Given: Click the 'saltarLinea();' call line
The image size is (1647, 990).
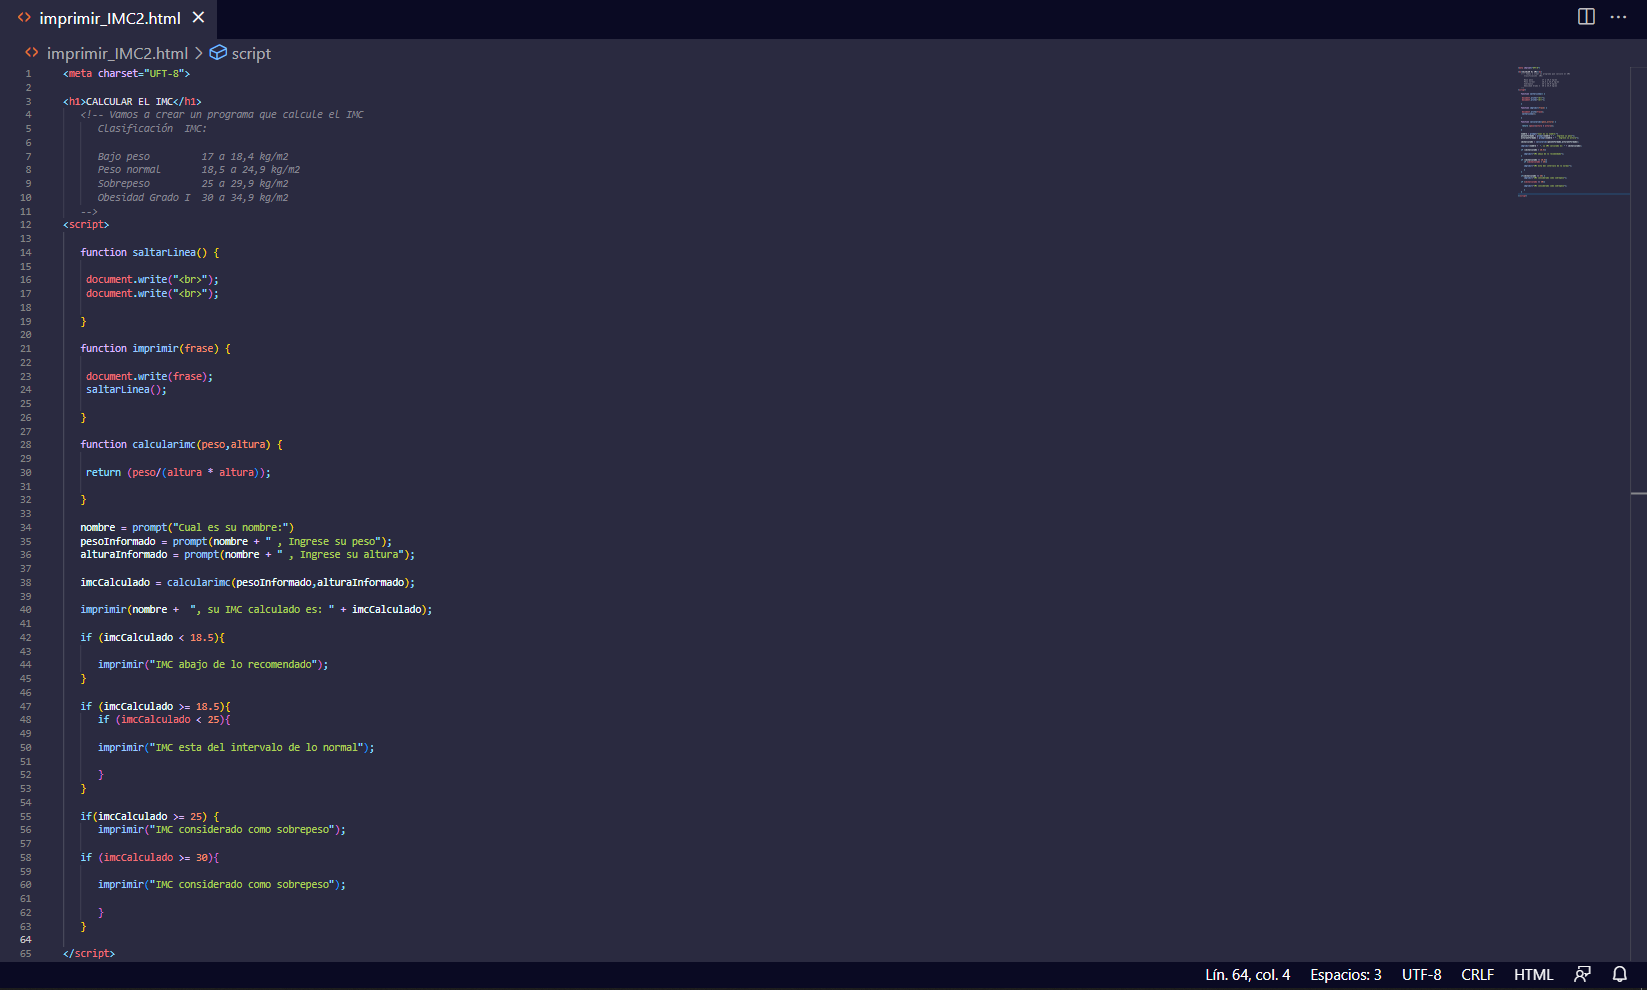Looking at the screenshot, I should [126, 390].
